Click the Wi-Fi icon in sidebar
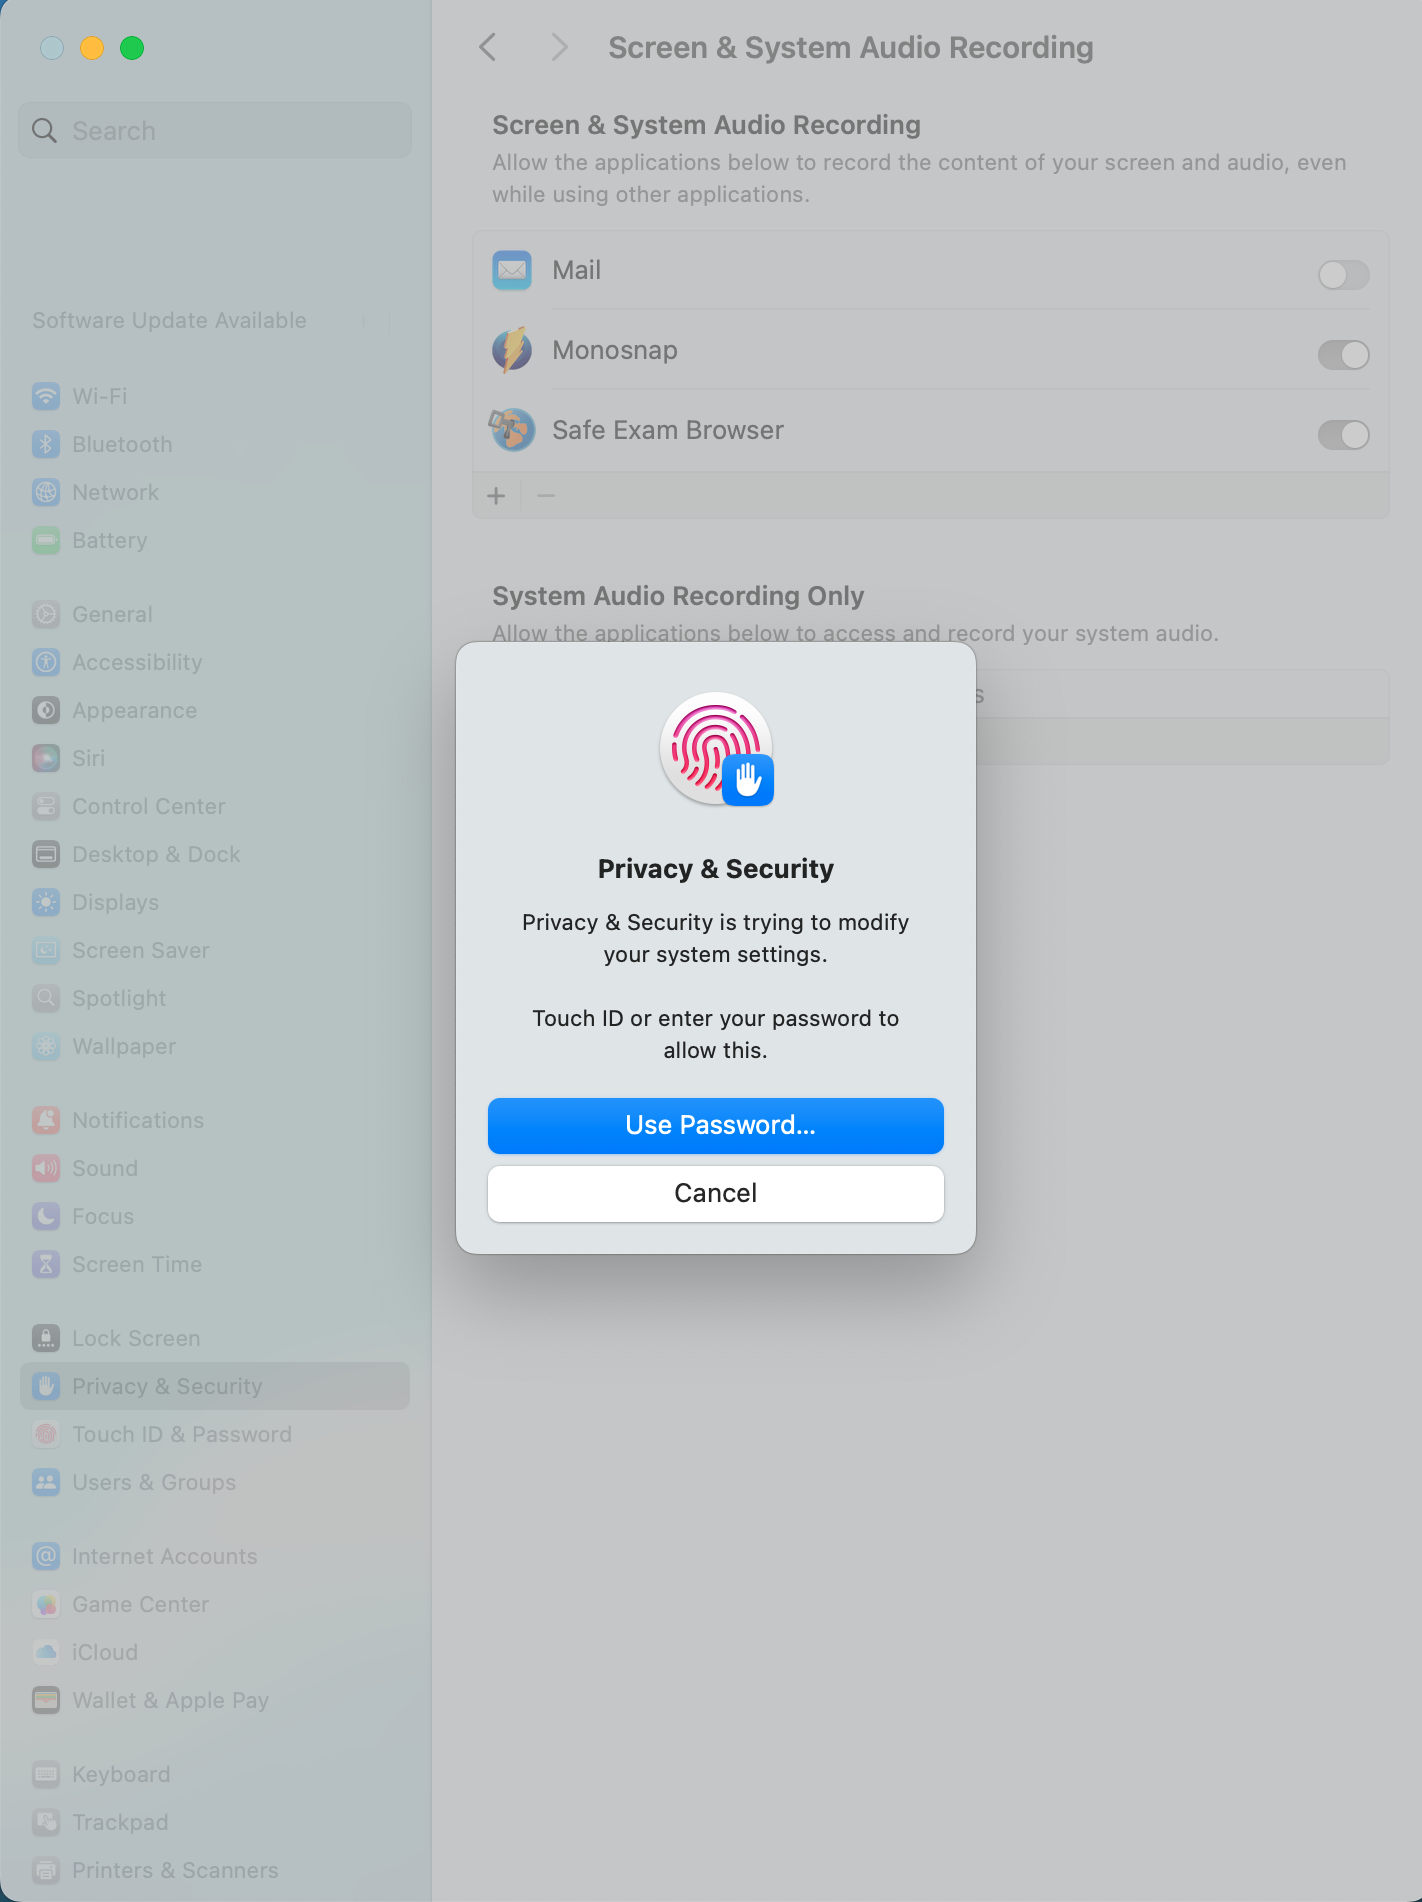The width and height of the screenshot is (1422, 1902). click(46, 396)
